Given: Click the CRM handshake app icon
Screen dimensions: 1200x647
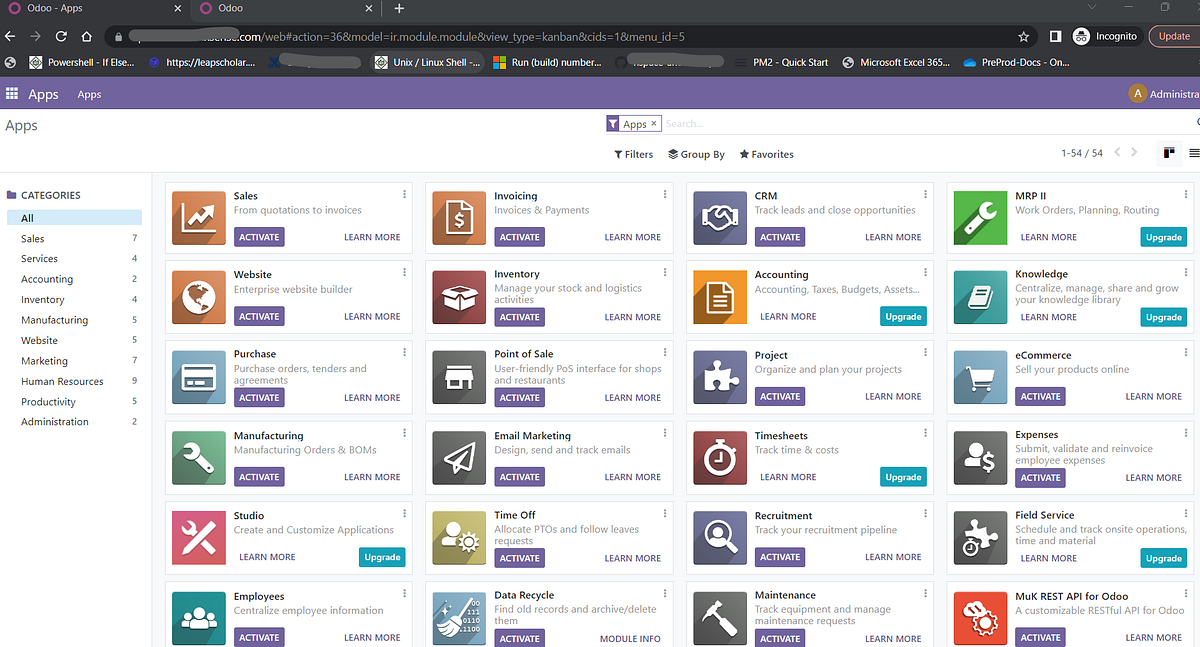Looking at the screenshot, I should coord(719,217).
